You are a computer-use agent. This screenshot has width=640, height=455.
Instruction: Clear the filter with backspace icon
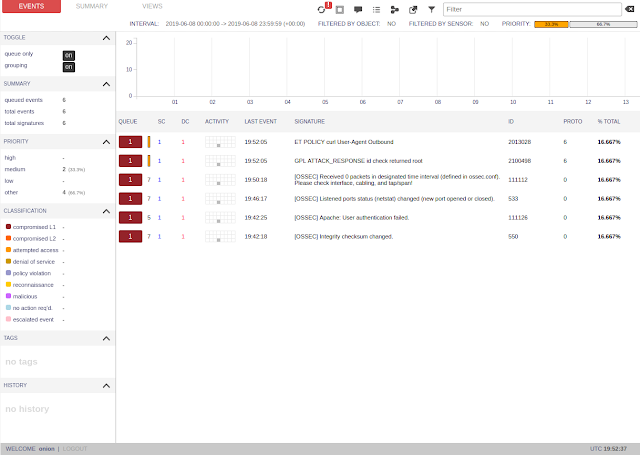click(630, 9)
